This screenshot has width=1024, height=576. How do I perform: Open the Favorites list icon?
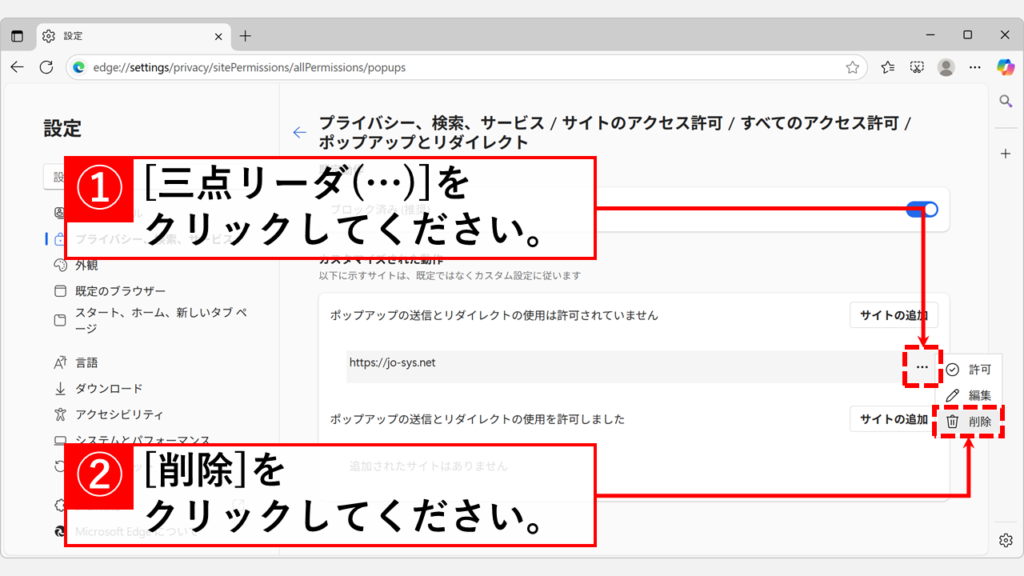click(888, 67)
